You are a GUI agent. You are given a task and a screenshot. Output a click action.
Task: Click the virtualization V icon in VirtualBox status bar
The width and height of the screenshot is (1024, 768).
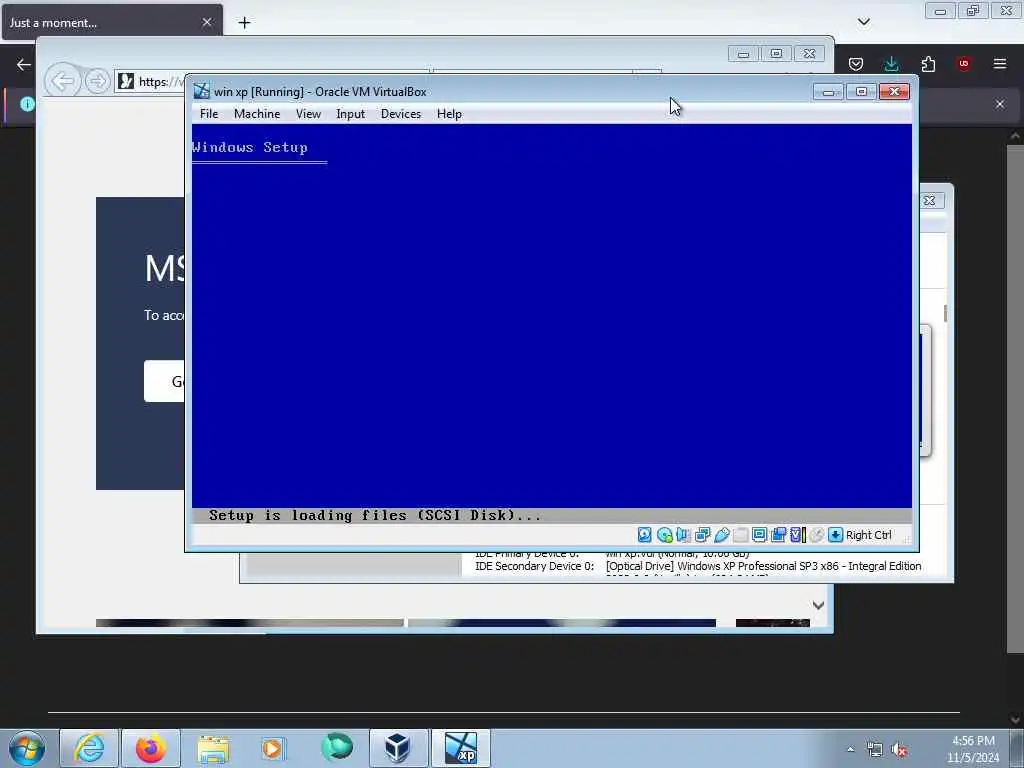797,535
